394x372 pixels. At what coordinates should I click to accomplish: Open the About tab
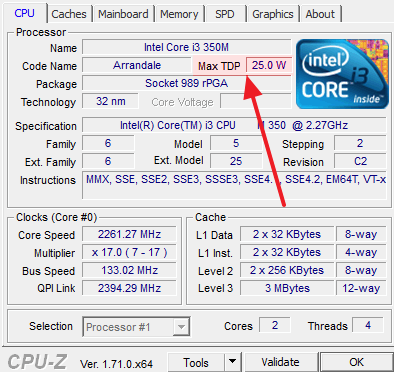click(x=320, y=14)
